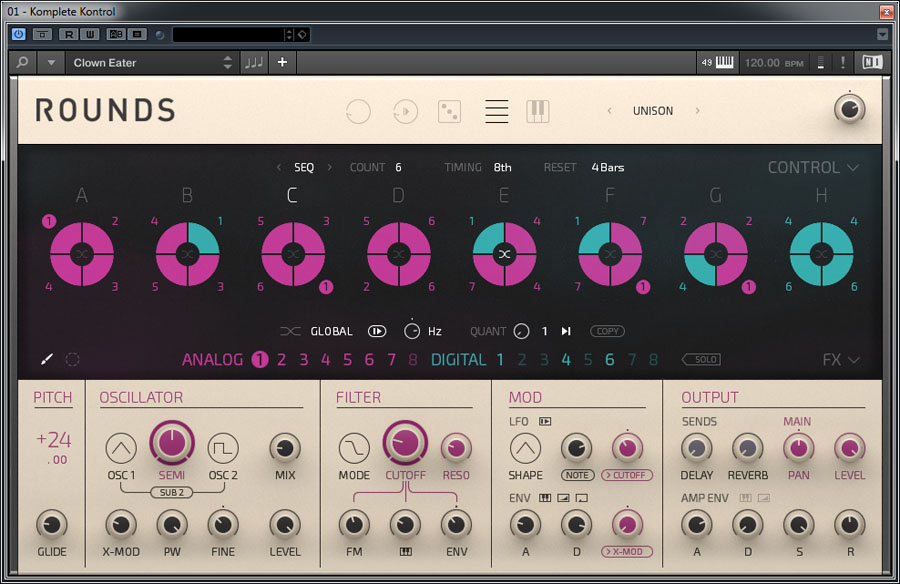Click the filter MODE shape icon
Viewport: 900px width, 584px height.
coord(354,448)
